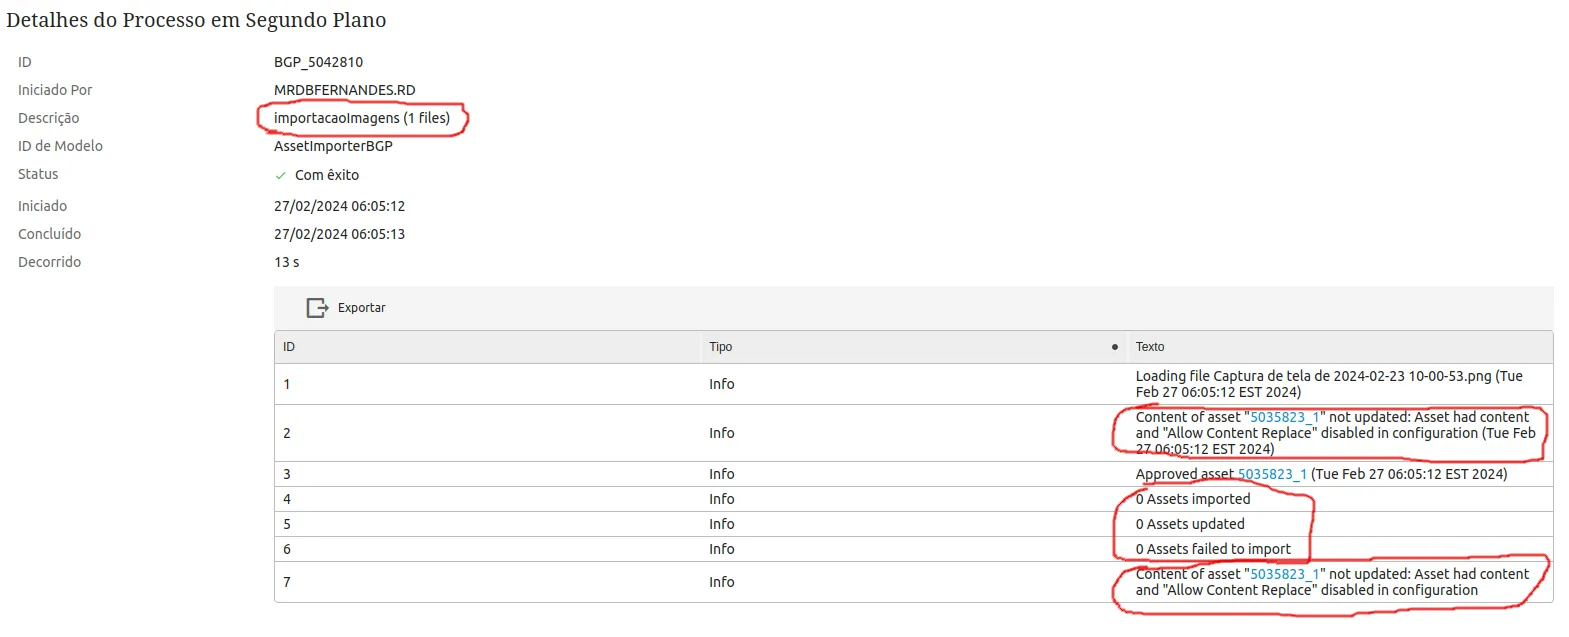Sort by the Tipo column header
The height and width of the screenshot is (637, 1569).
click(x=721, y=347)
